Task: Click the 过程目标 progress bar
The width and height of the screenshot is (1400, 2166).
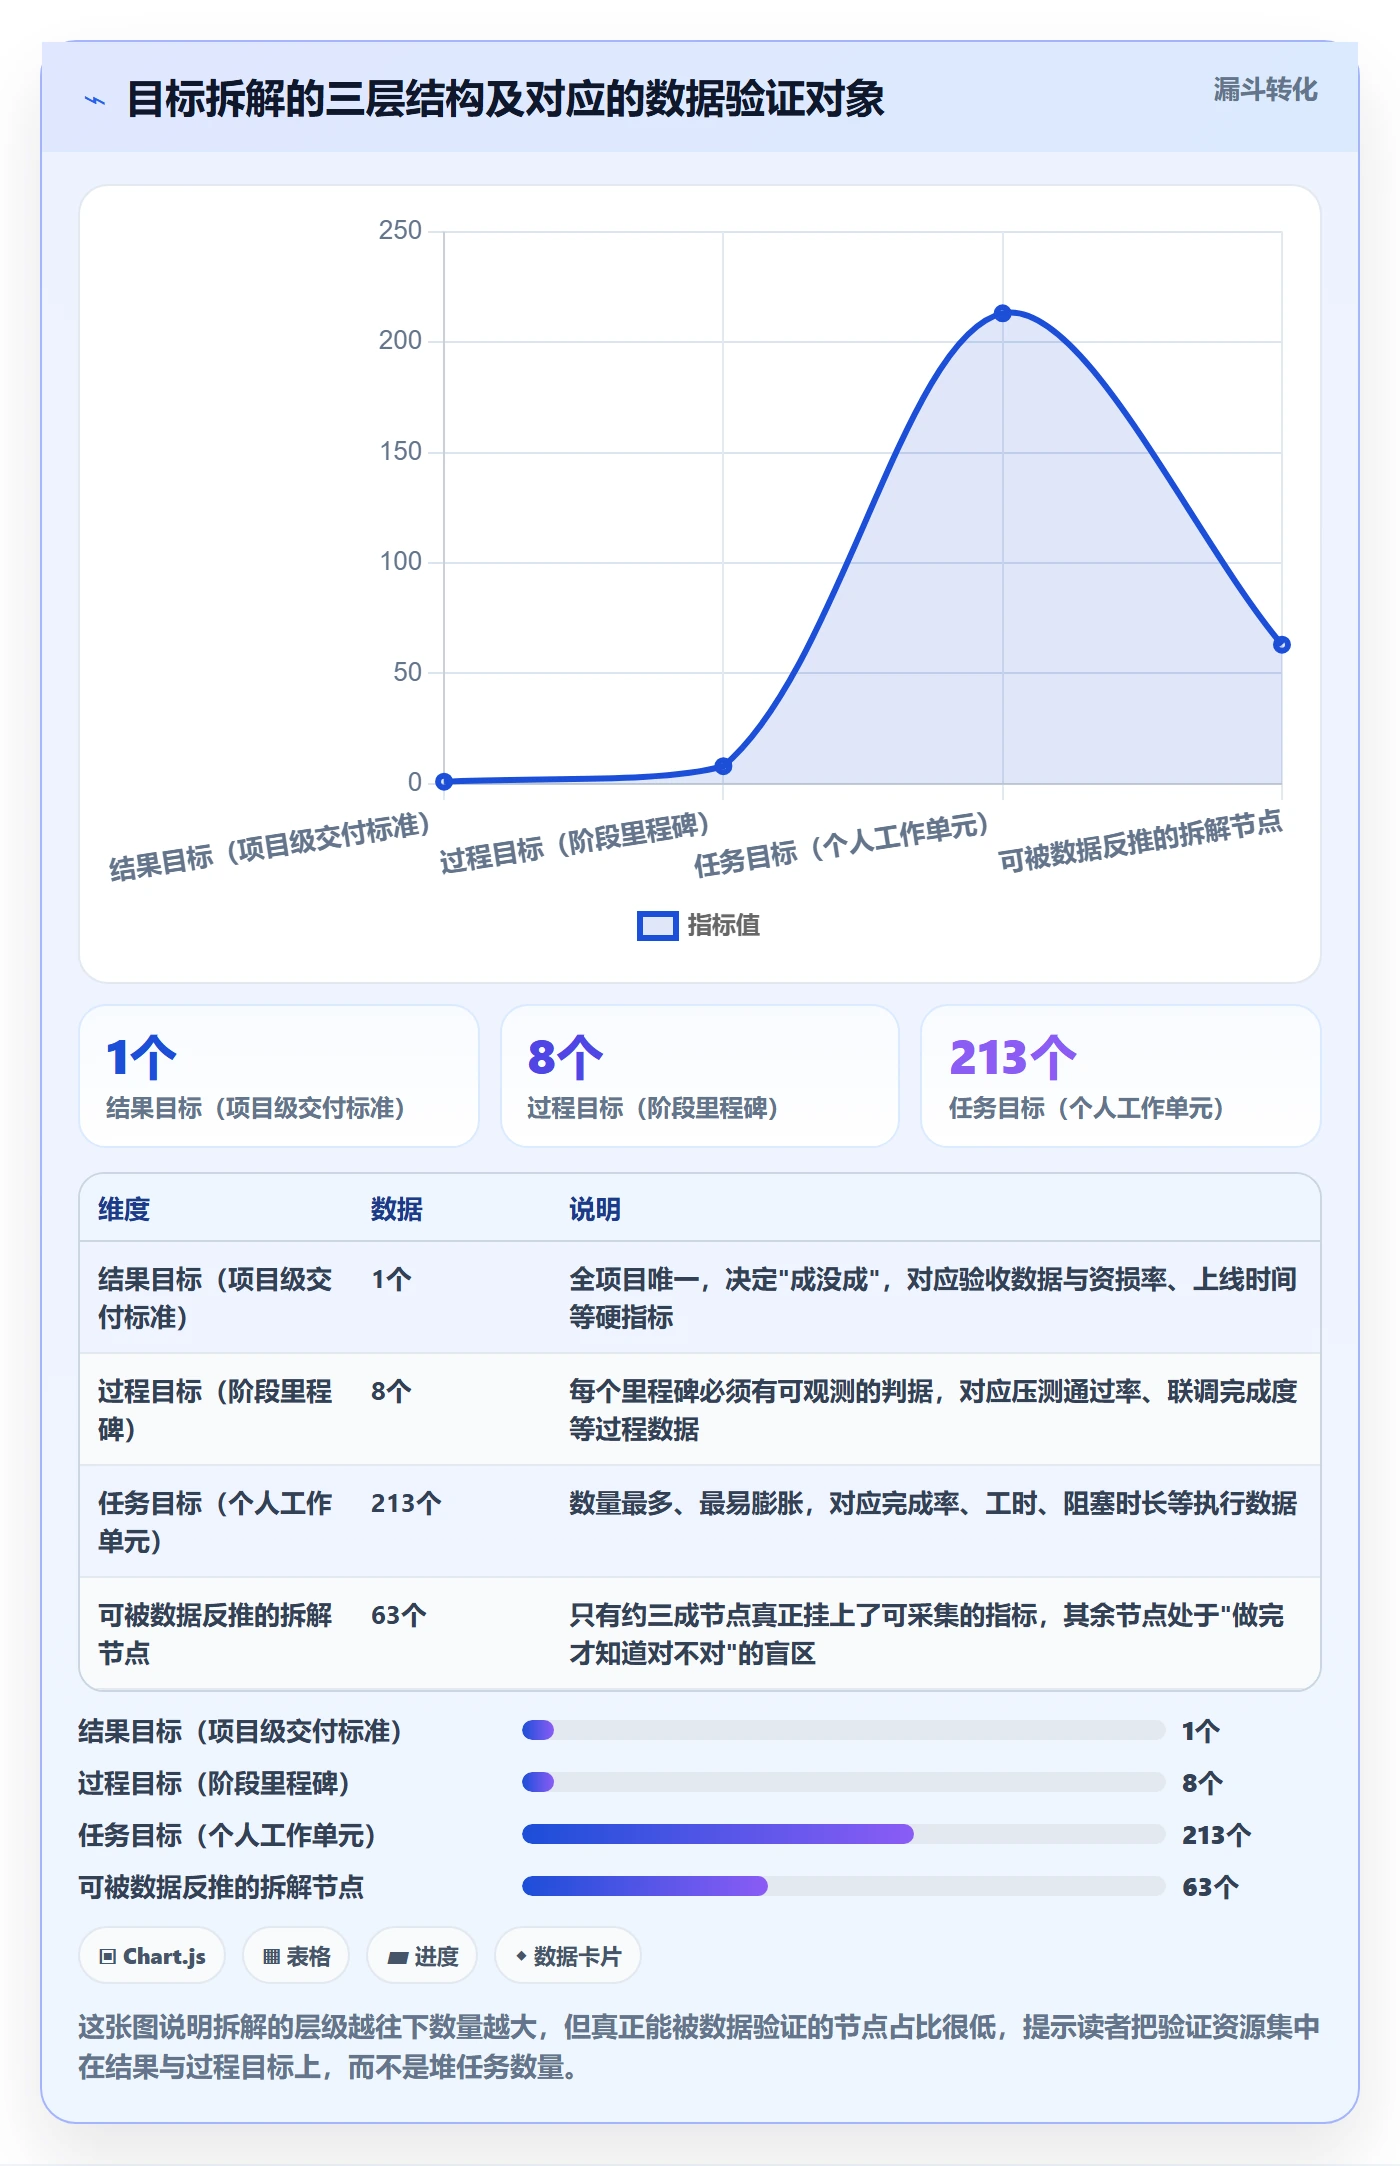Action: coord(843,1783)
